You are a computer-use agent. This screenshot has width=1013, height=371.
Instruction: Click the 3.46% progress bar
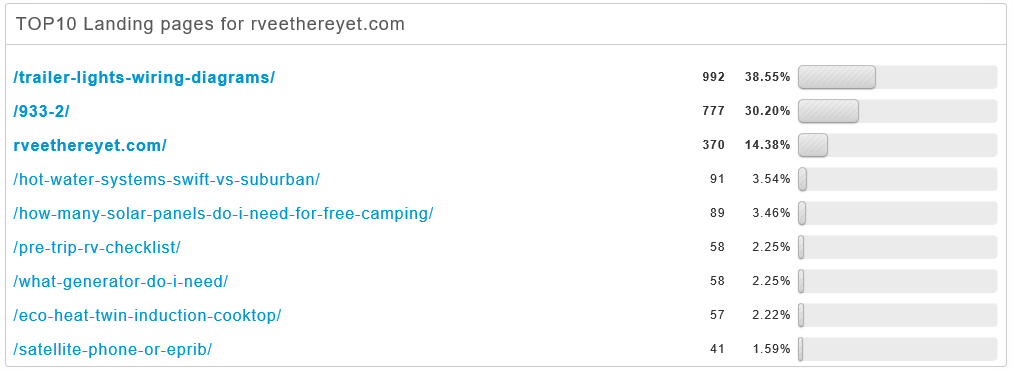click(898, 213)
